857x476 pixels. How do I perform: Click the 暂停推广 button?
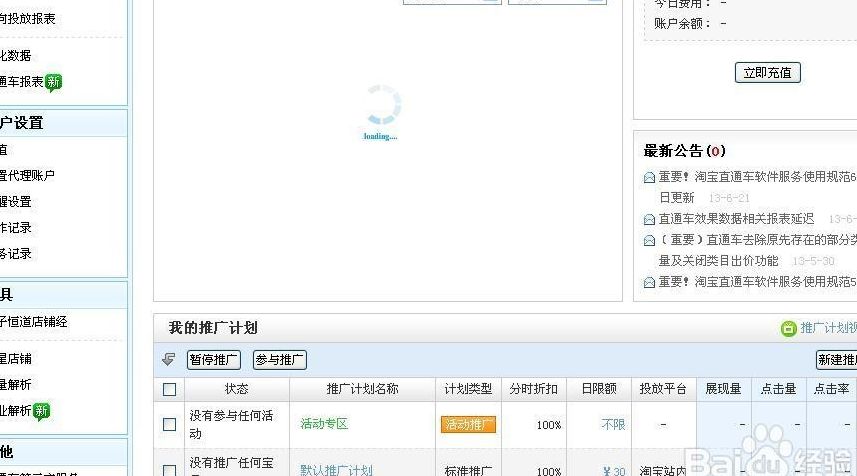[214, 360]
